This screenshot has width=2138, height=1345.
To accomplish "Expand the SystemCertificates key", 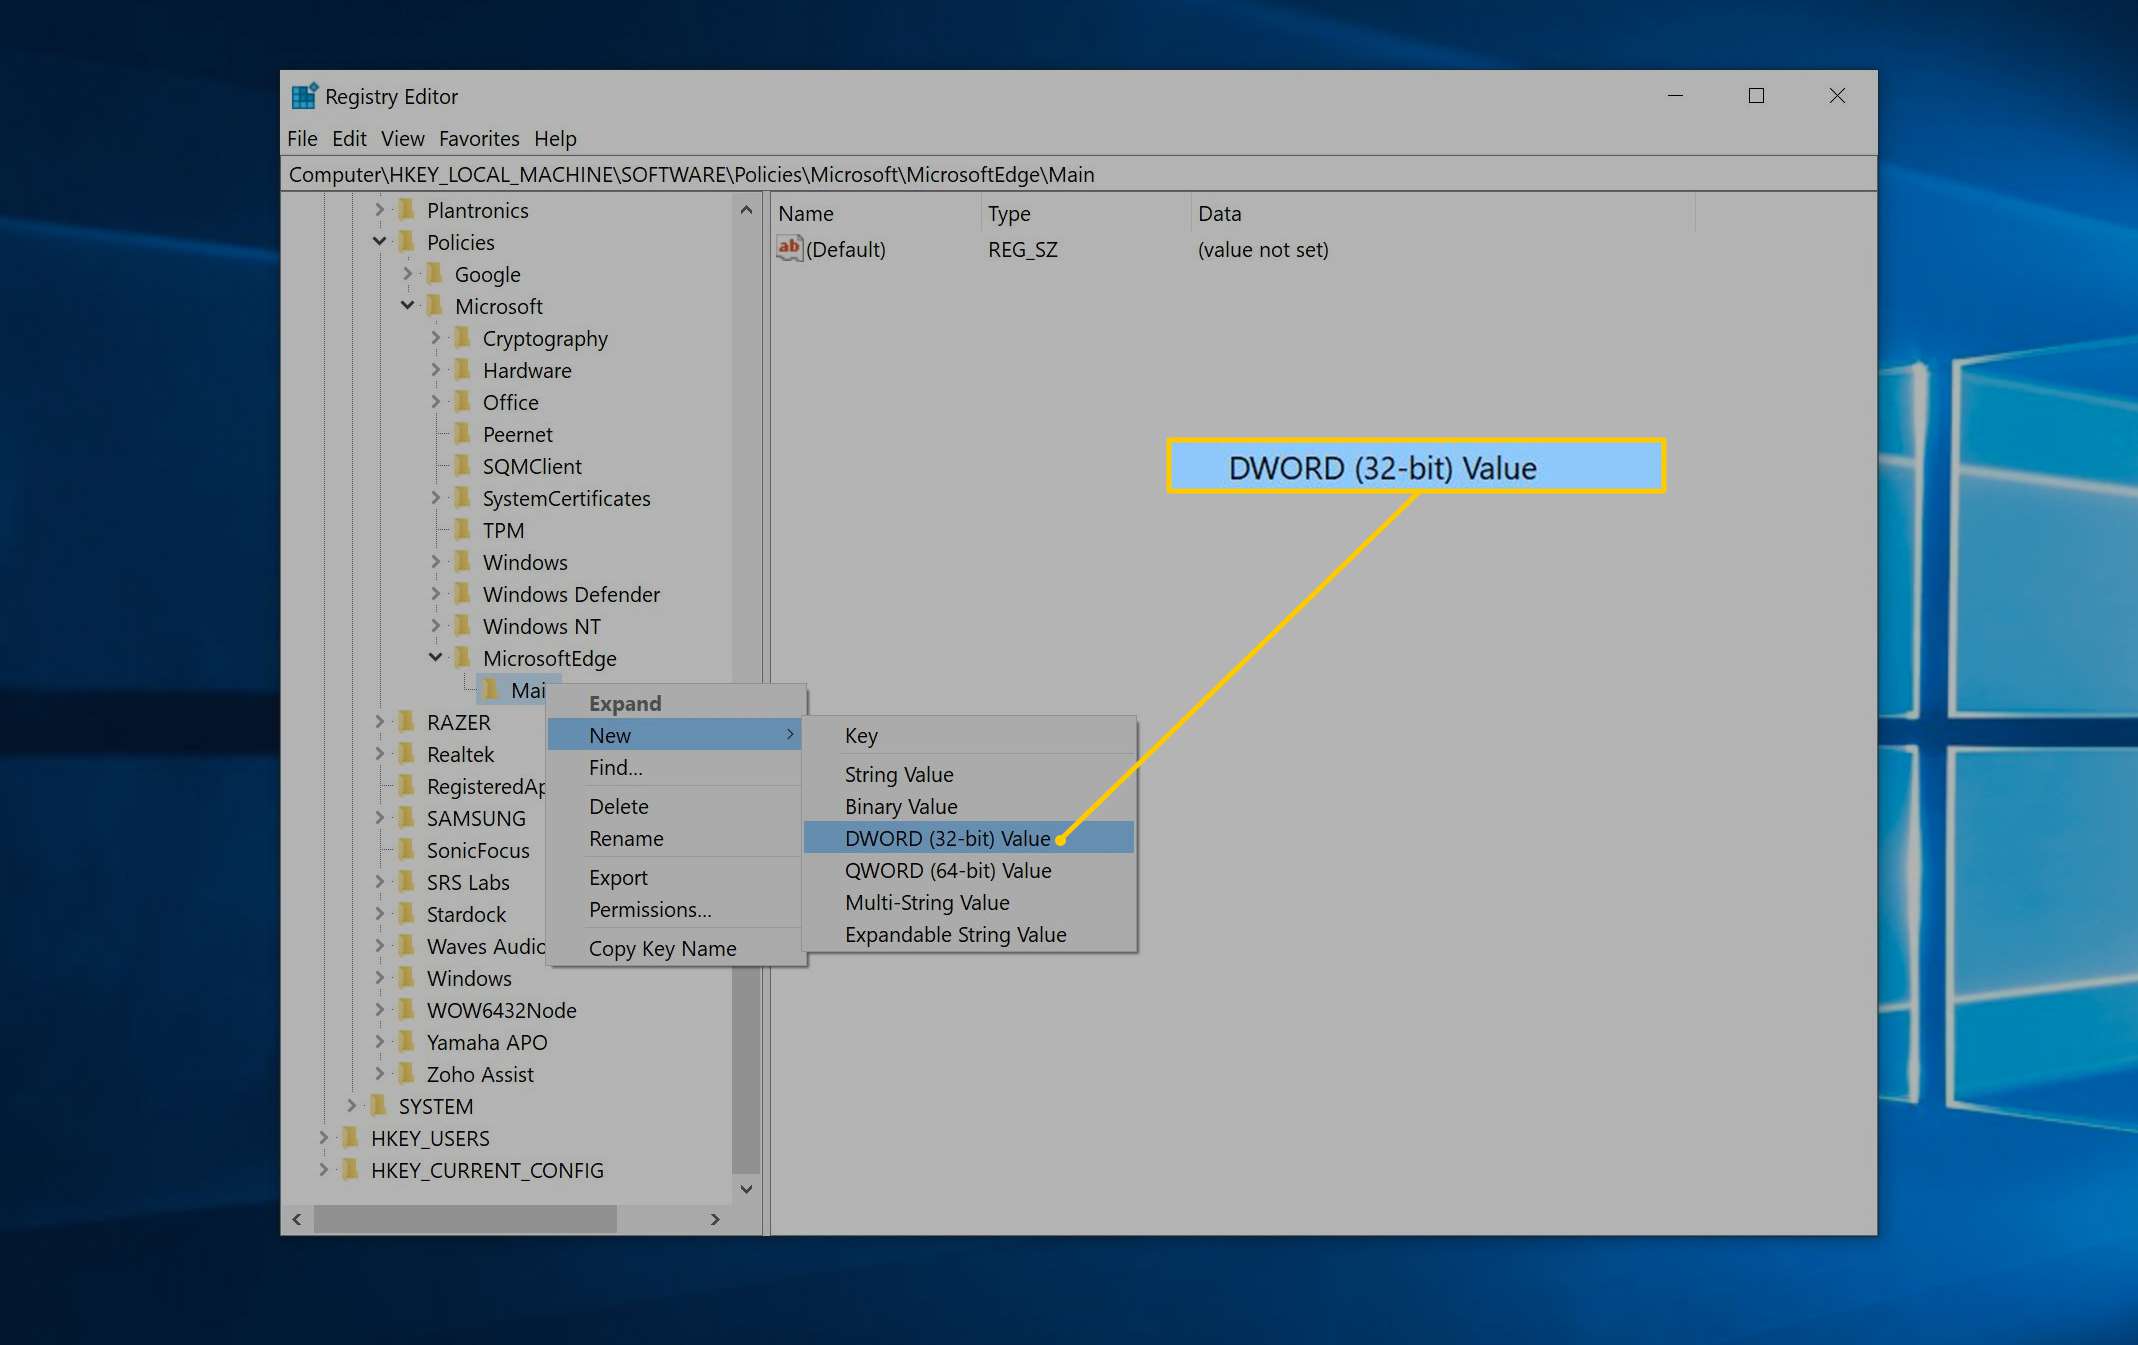I will tap(435, 497).
